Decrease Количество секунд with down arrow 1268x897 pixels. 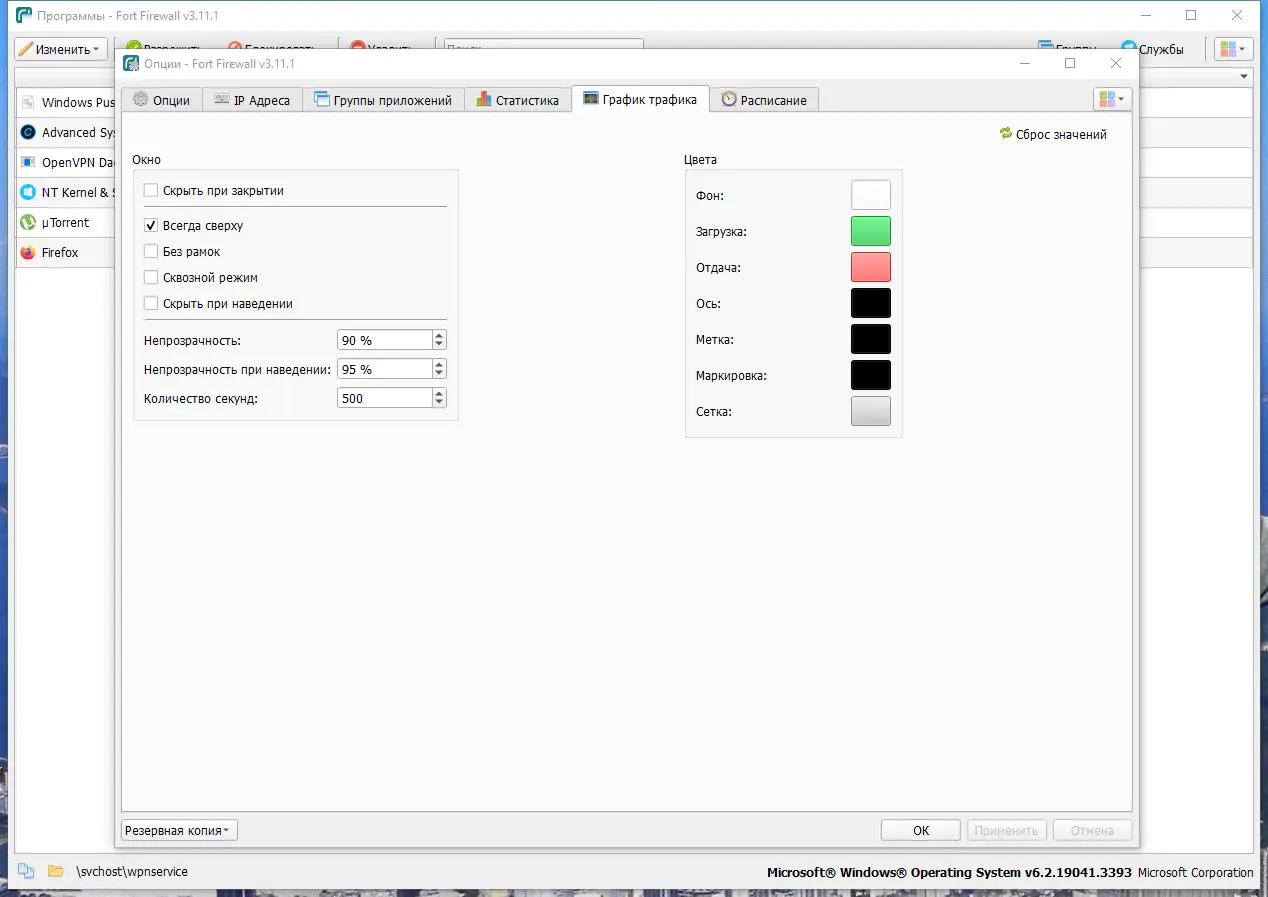(439, 403)
